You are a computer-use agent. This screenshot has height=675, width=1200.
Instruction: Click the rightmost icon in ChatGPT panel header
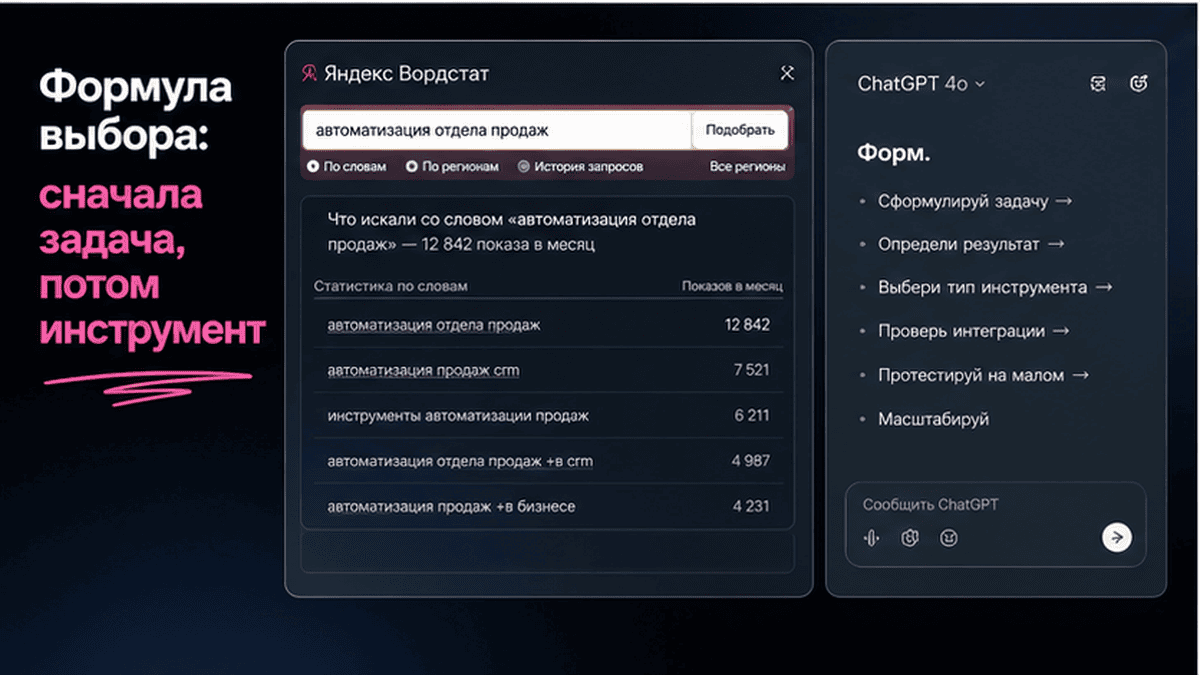click(1138, 84)
